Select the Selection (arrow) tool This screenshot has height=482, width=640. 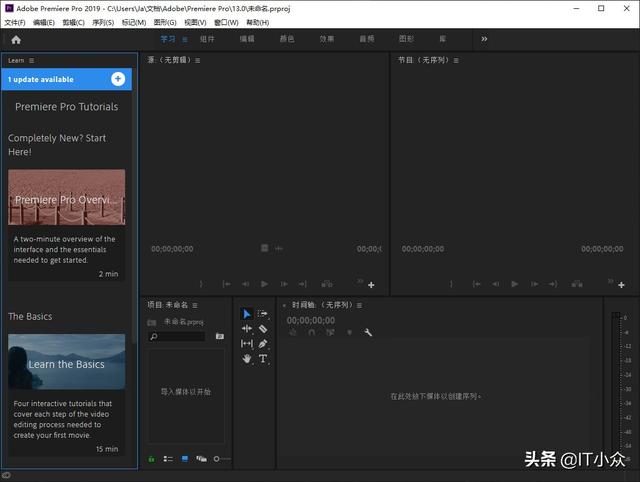[247, 314]
